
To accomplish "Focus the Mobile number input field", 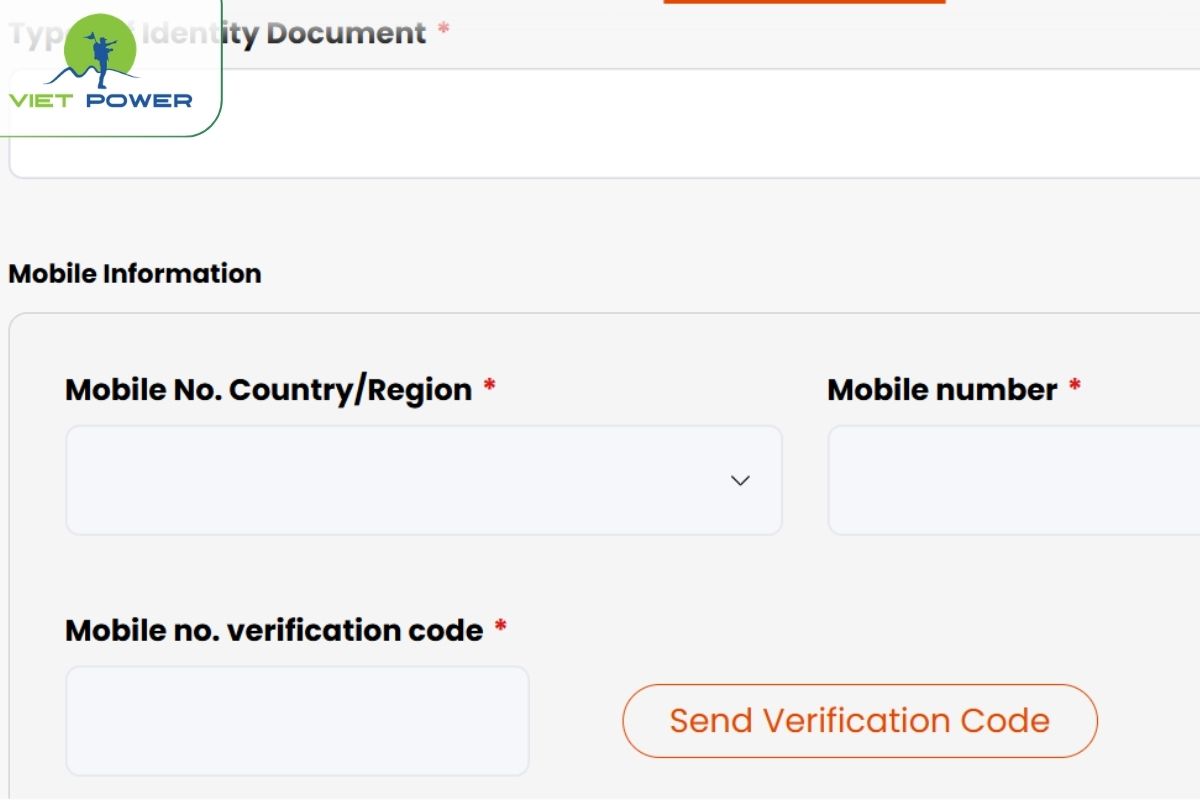I will click(1013, 480).
